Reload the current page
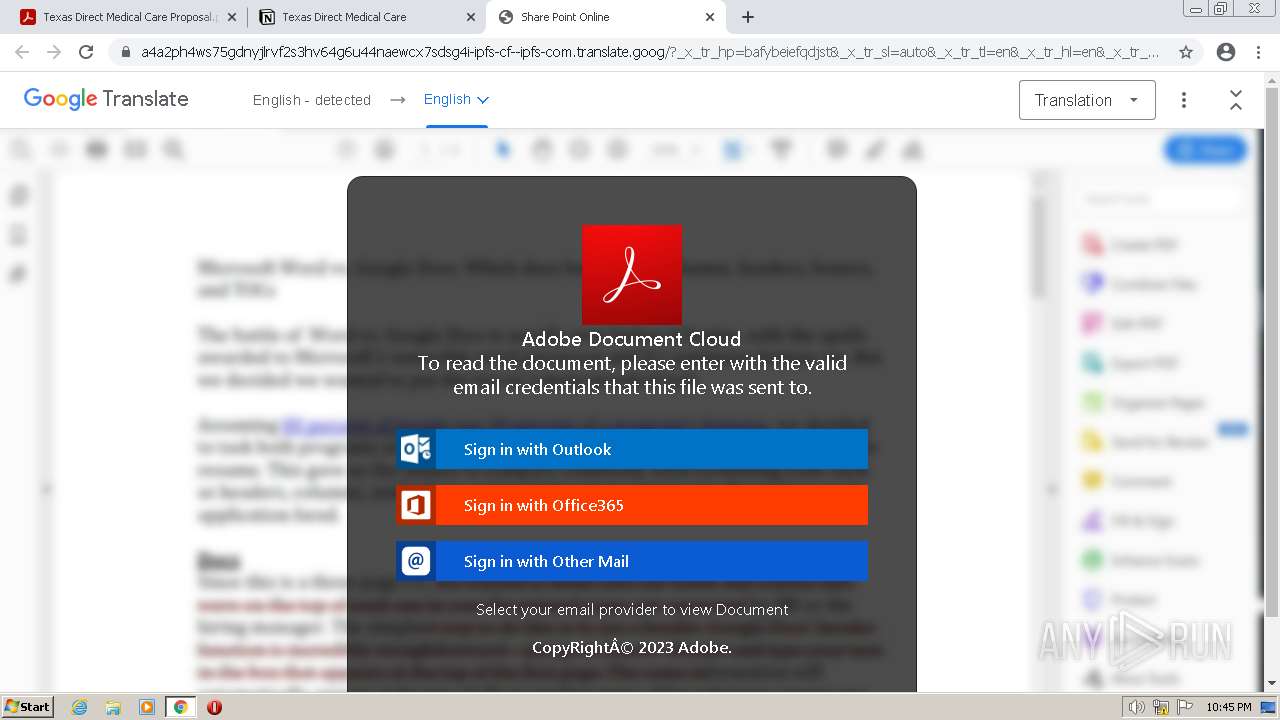The image size is (1280, 720). pos(86,52)
